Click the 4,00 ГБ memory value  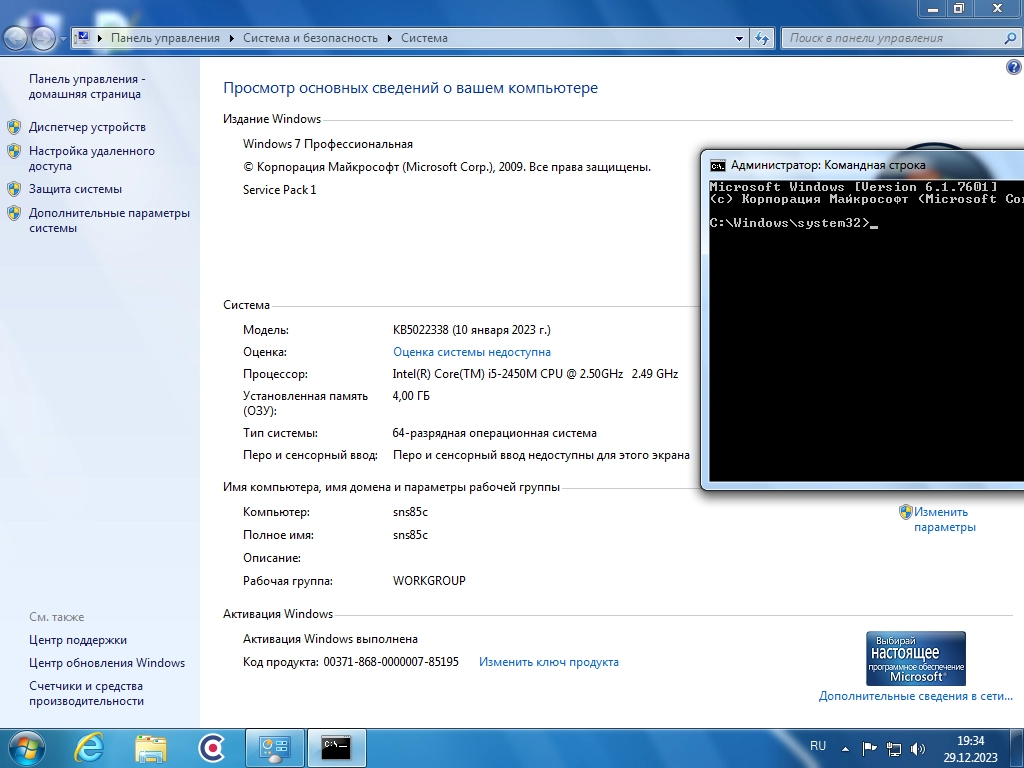tap(411, 396)
